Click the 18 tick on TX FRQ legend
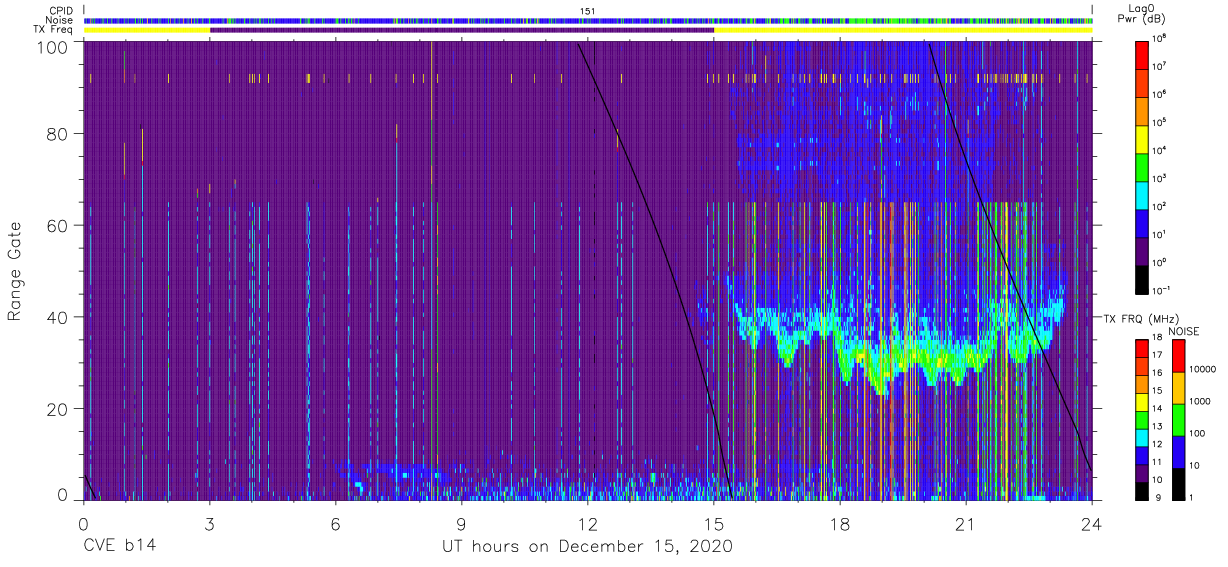1228x567 pixels. (x=1159, y=338)
